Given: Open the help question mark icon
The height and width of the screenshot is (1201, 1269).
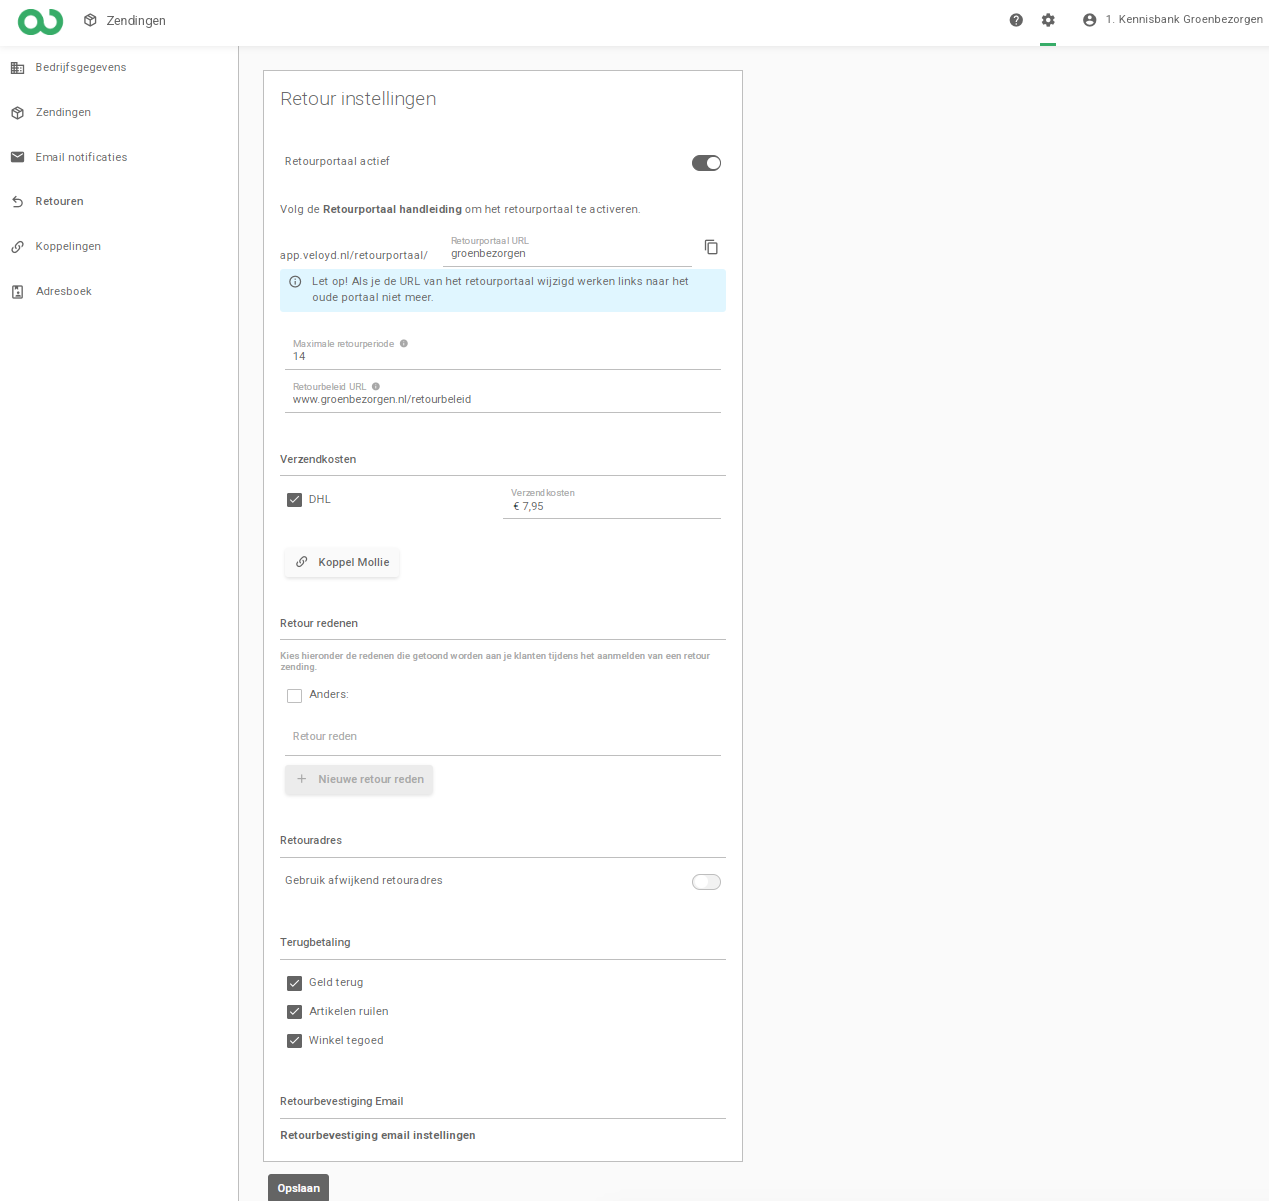Looking at the screenshot, I should pos(1016,20).
